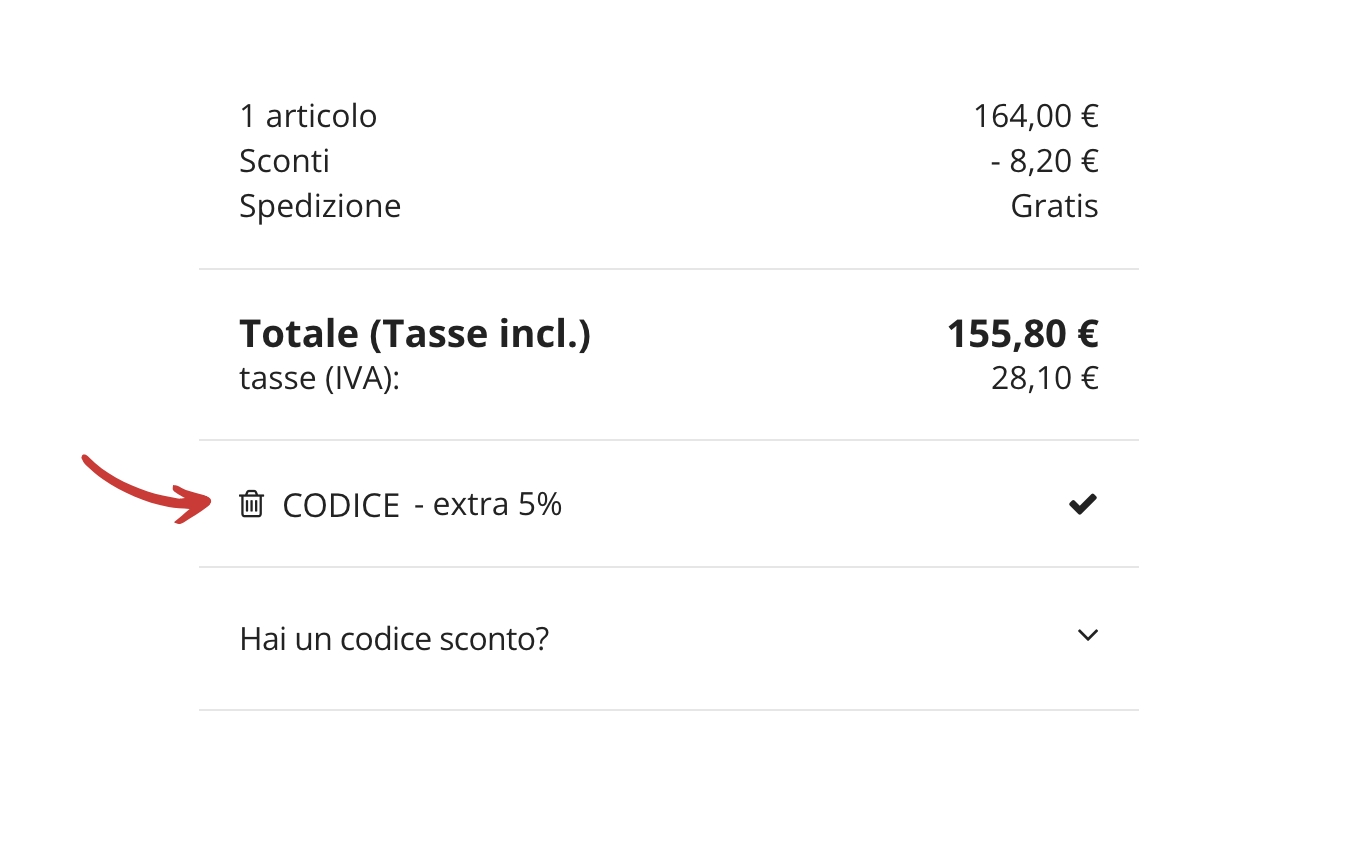Click the "- extra 5%" discount text
1356x862 pixels.
[x=488, y=505]
